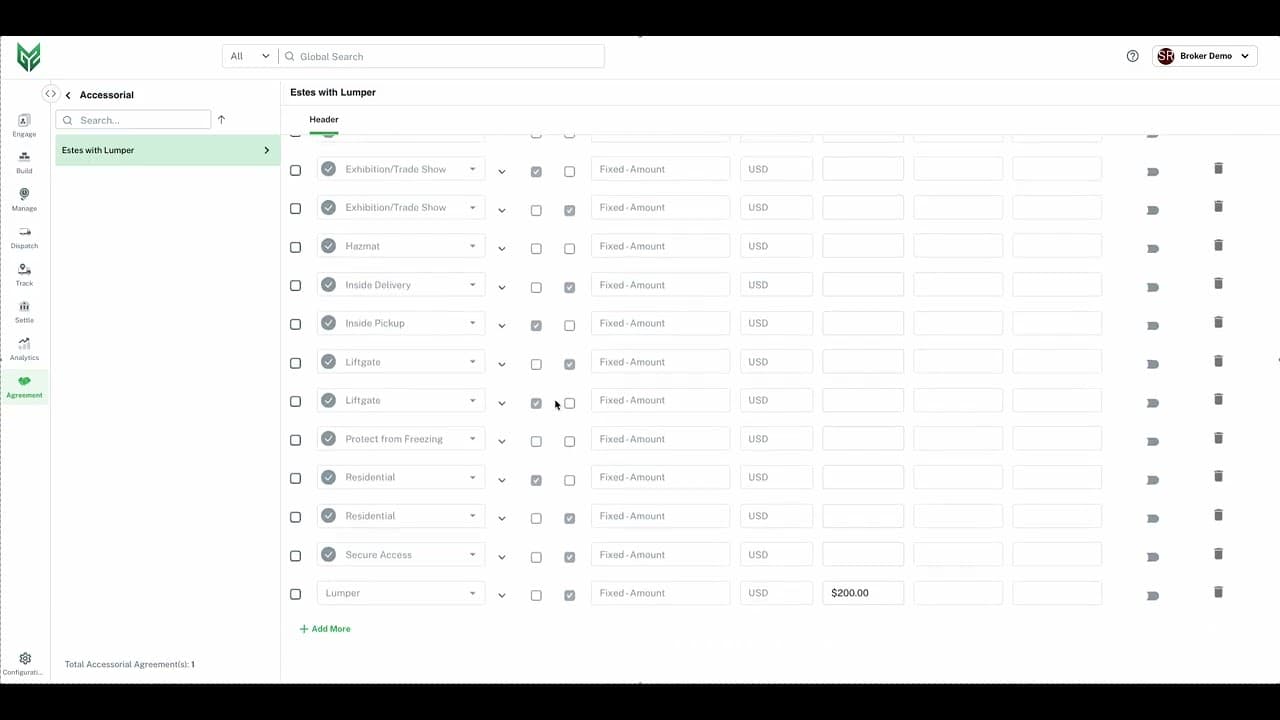
Task: Toggle sort order arrow beside search box
Action: [221, 120]
